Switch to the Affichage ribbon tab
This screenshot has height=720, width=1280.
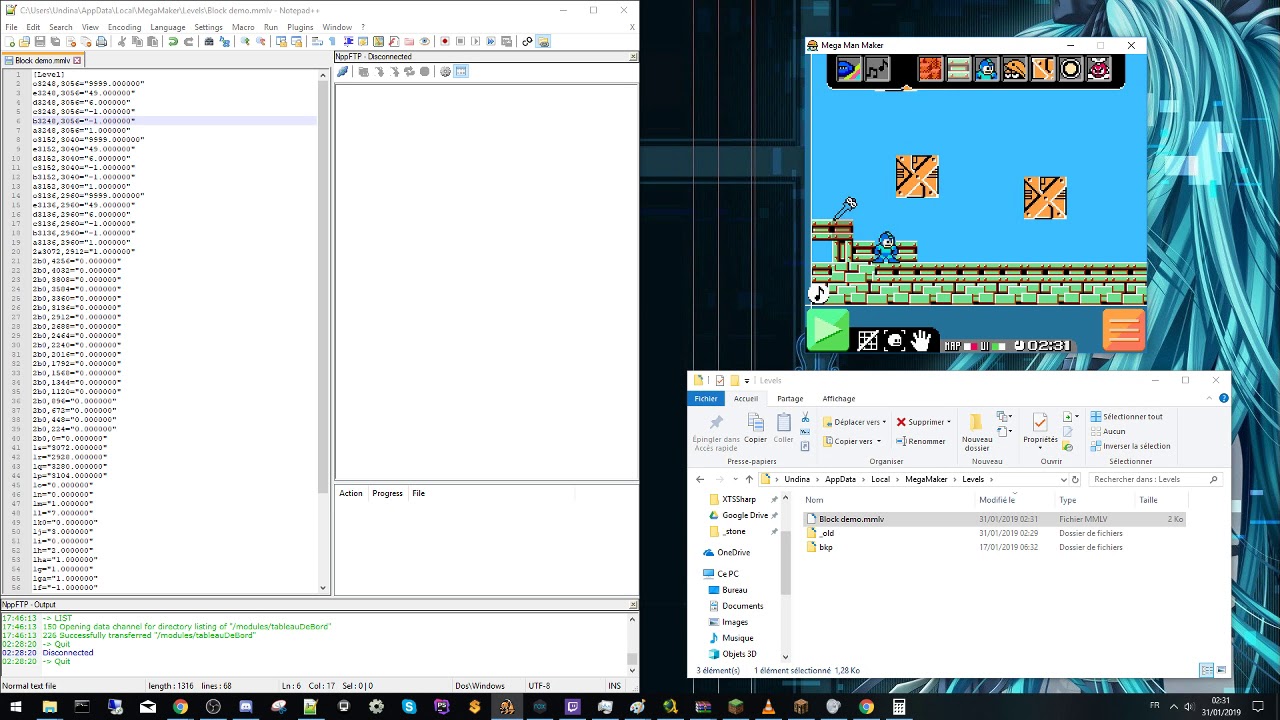pyautogui.click(x=838, y=398)
